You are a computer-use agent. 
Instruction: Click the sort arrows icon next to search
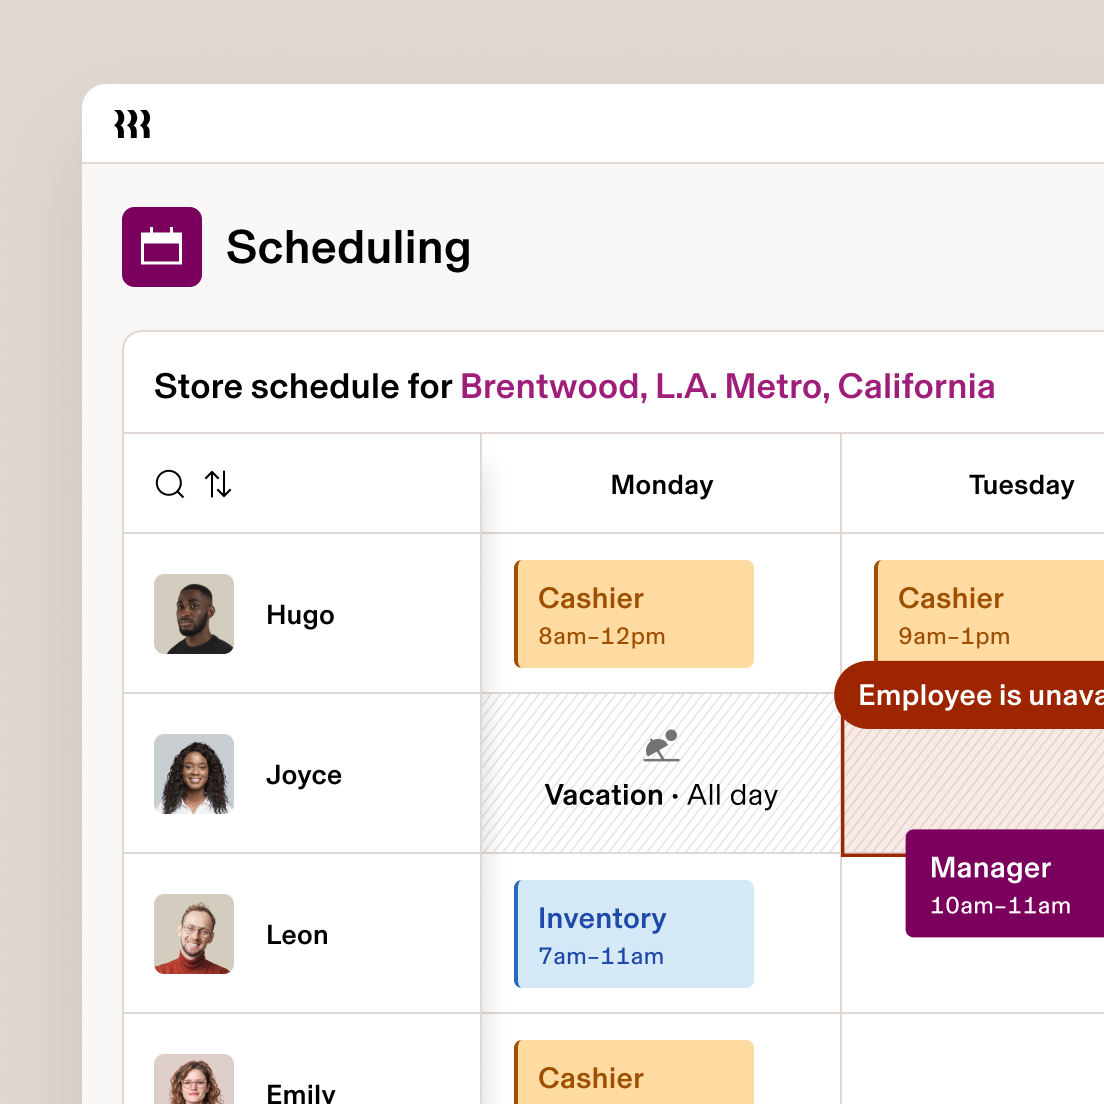(x=218, y=484)
